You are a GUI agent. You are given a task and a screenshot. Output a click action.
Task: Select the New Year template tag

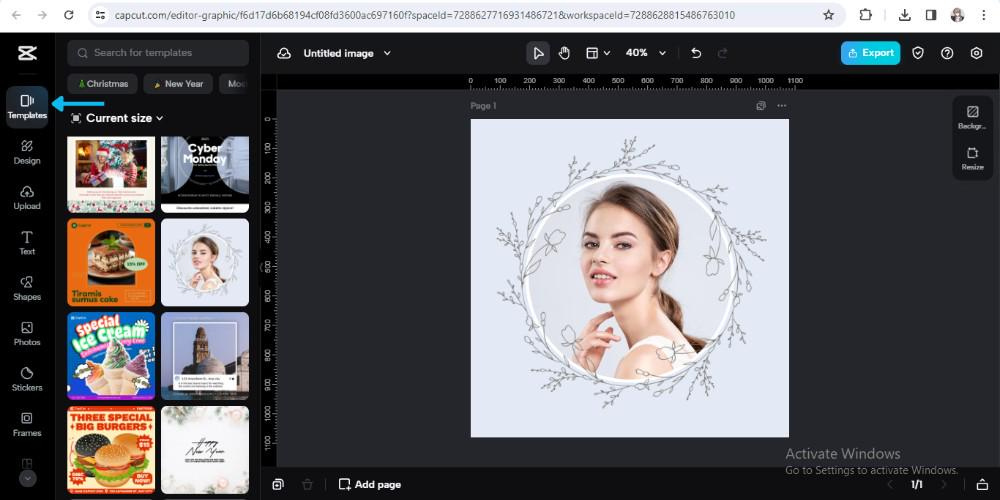(178, 84)
